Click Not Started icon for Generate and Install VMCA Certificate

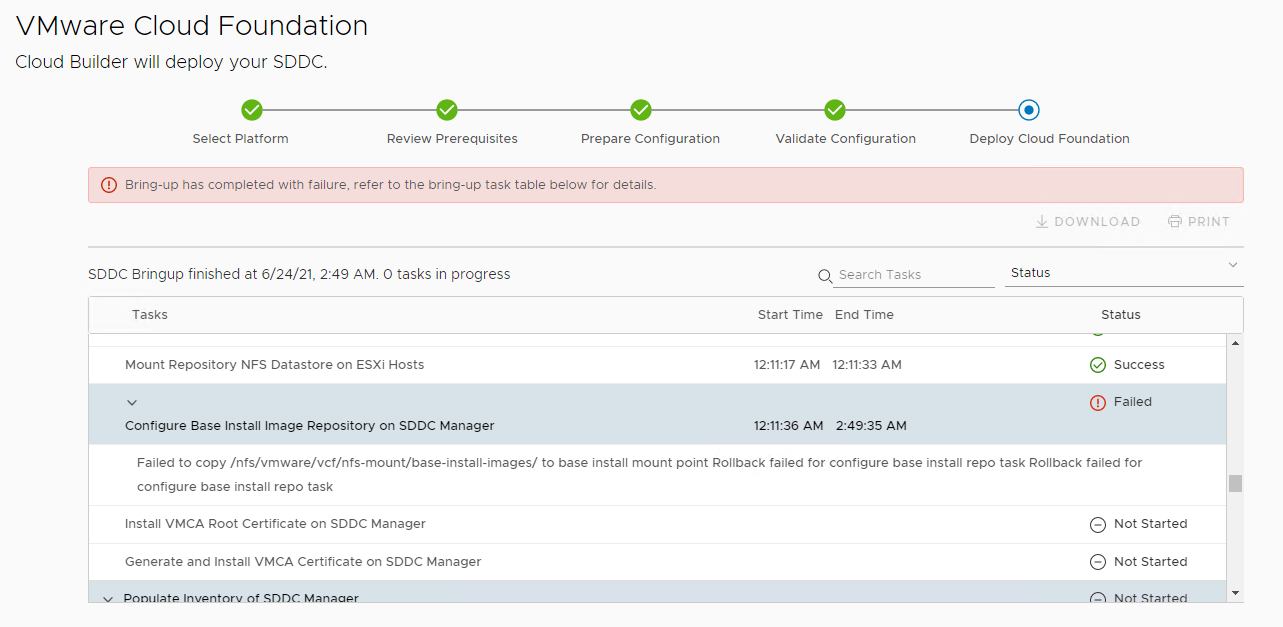click(1098, 562)
